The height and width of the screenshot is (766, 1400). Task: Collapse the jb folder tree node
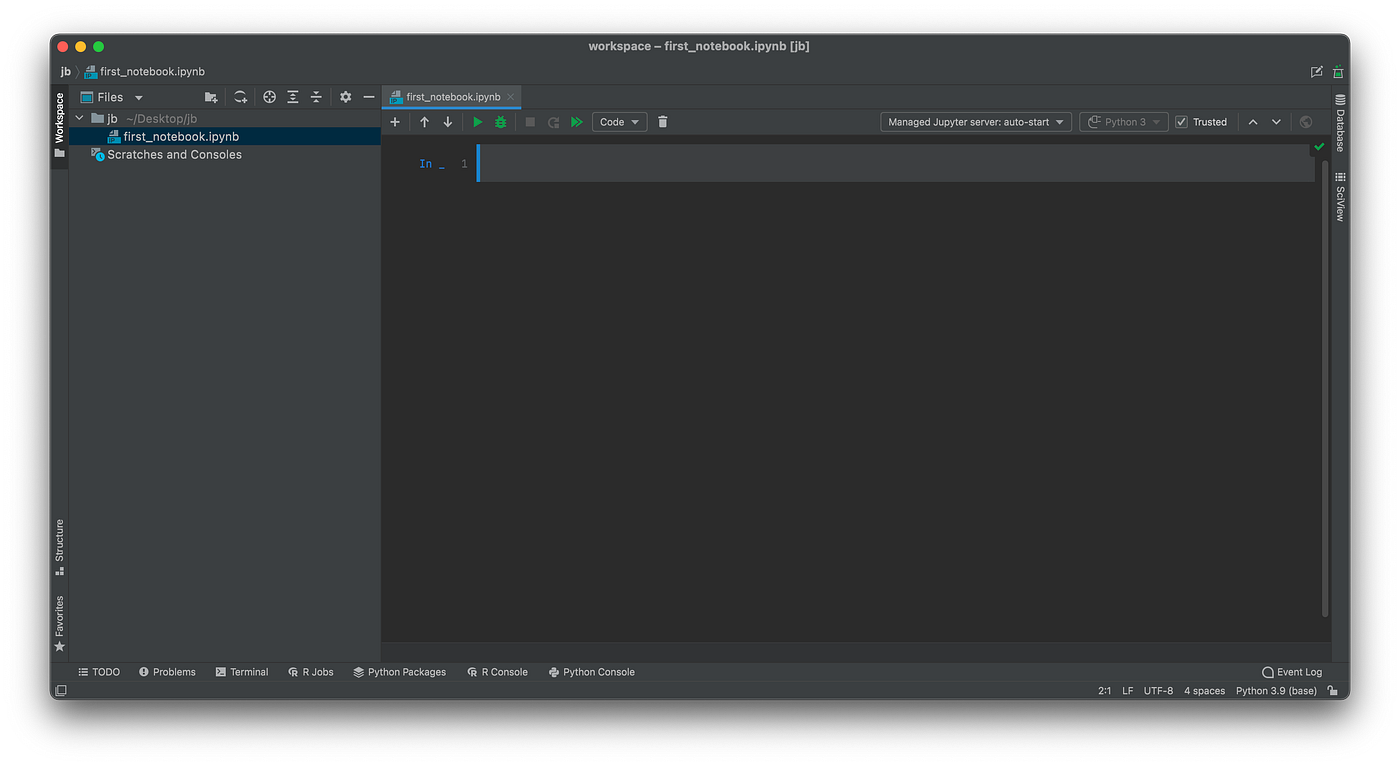[80, 118]
